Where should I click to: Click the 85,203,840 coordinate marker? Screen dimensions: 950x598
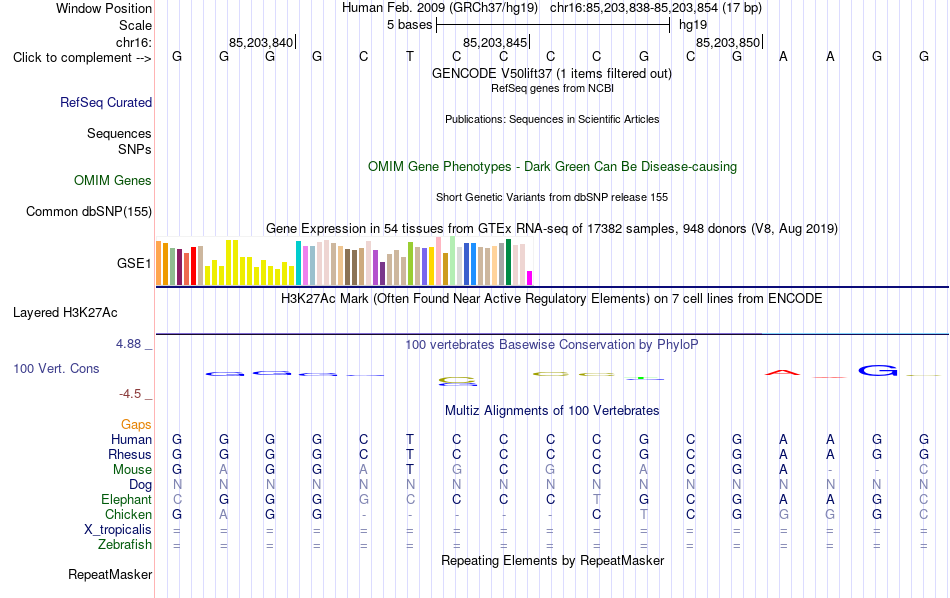(x=262, y=42)
